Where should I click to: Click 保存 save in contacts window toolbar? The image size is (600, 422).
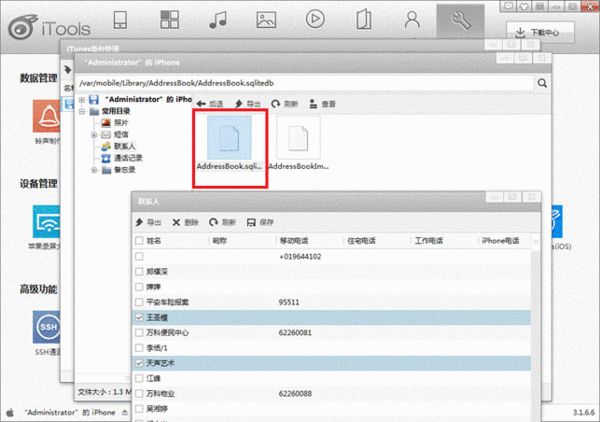(x=260, y=222)
